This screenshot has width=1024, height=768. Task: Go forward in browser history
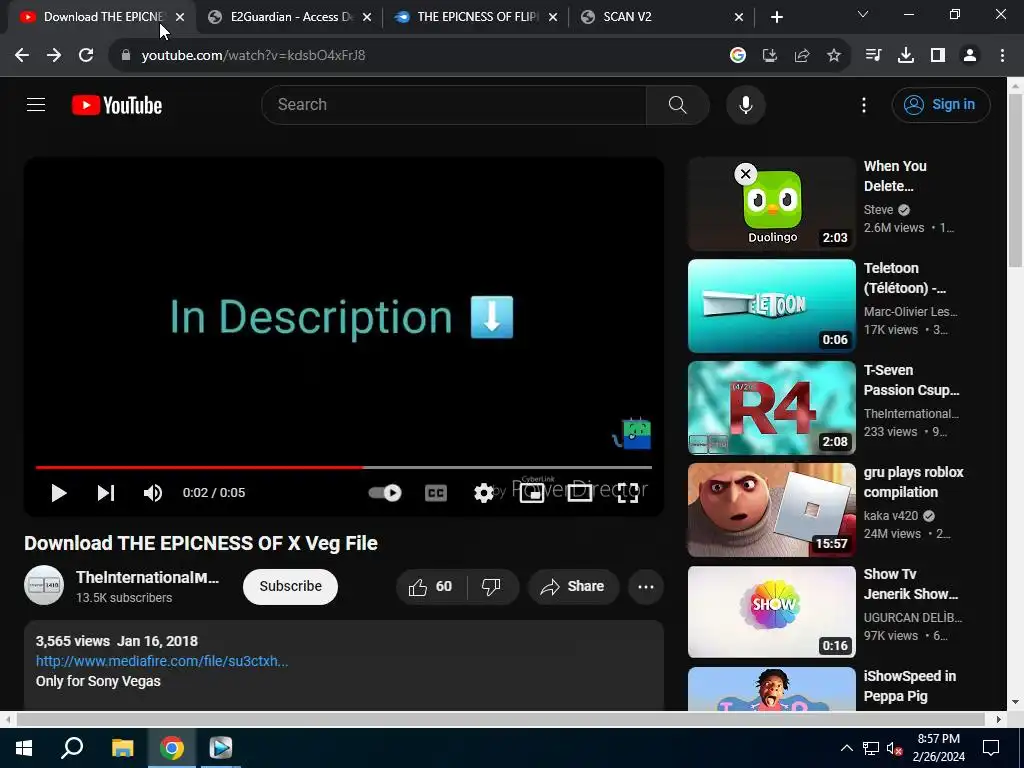(54, 56)
